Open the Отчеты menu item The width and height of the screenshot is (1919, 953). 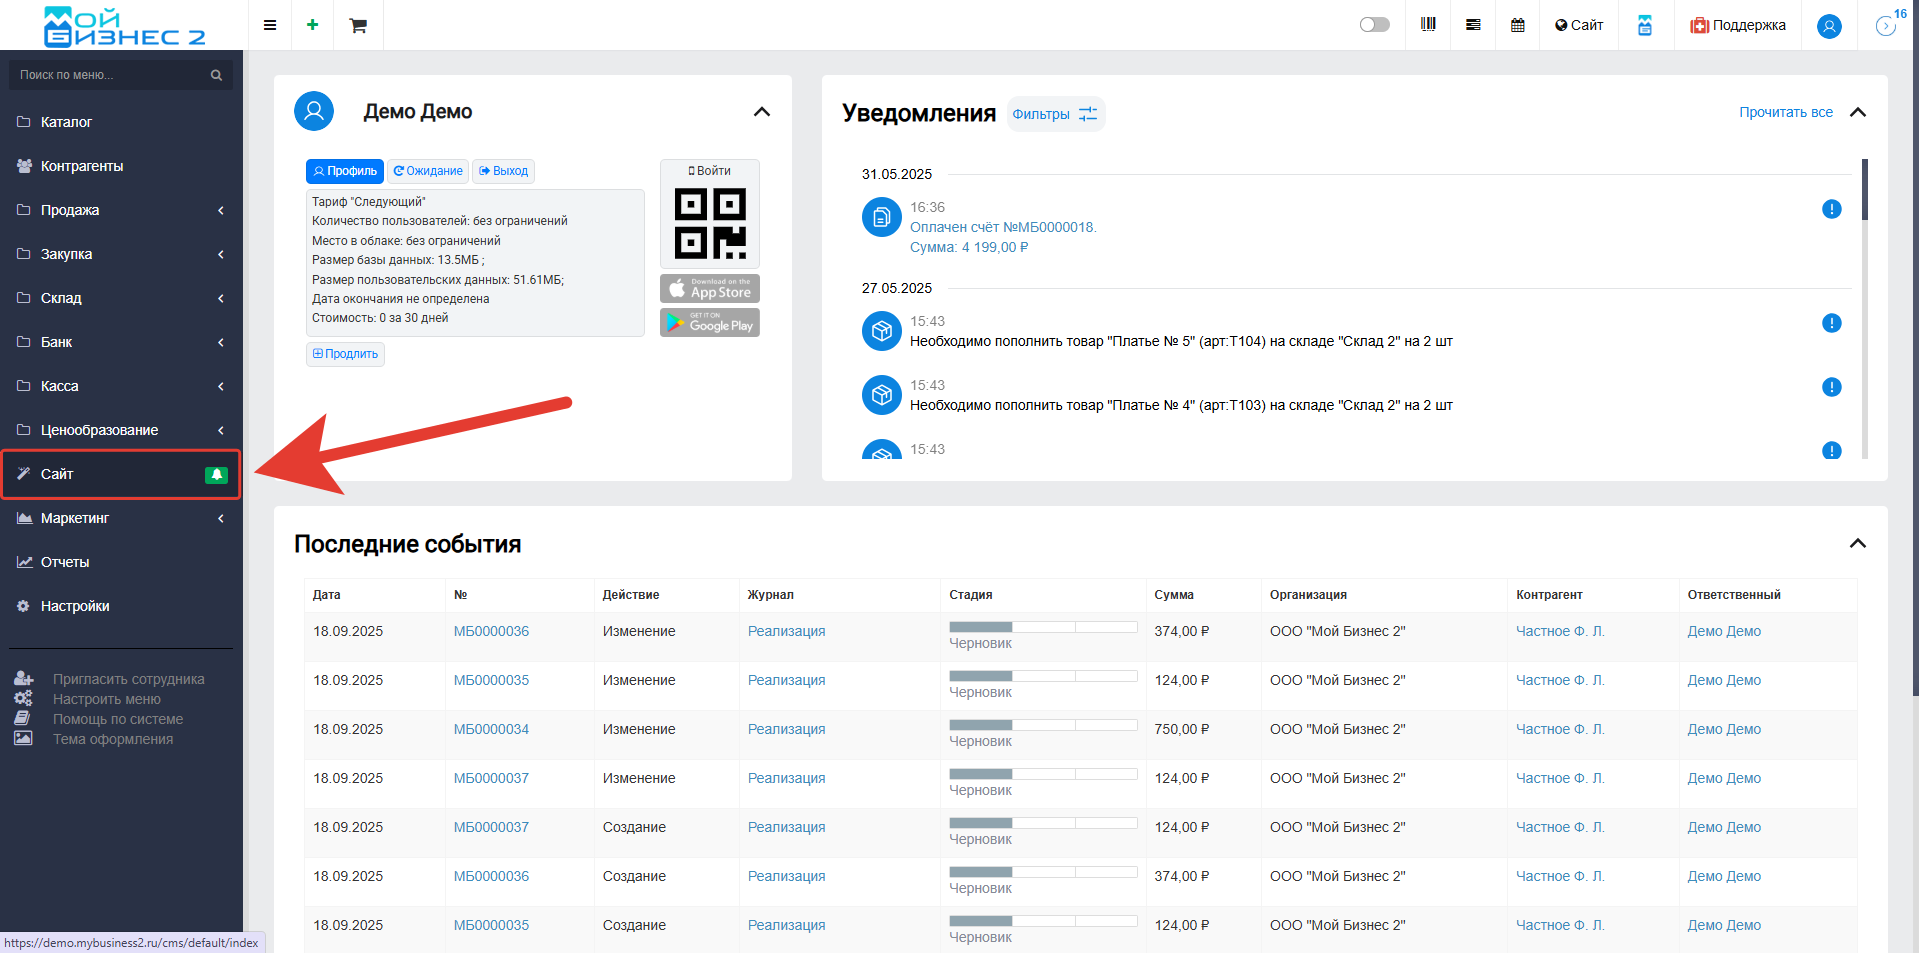pos(65,562)
